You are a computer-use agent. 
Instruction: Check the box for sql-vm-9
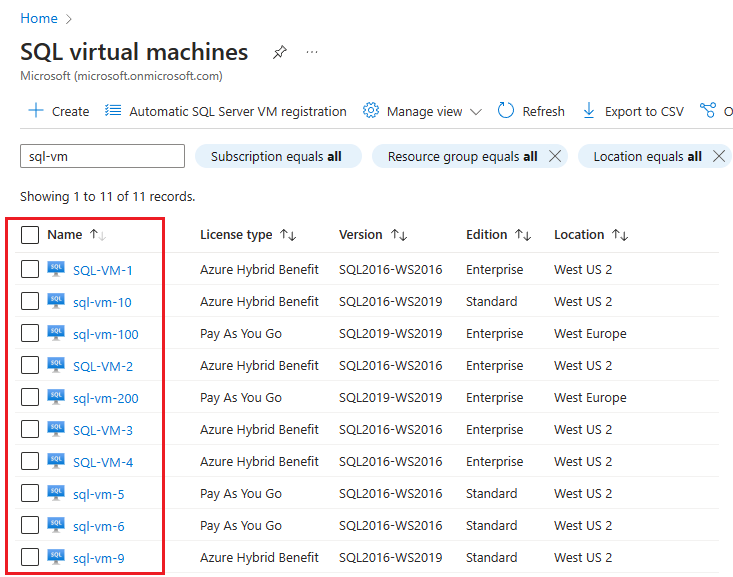(30, 557)
